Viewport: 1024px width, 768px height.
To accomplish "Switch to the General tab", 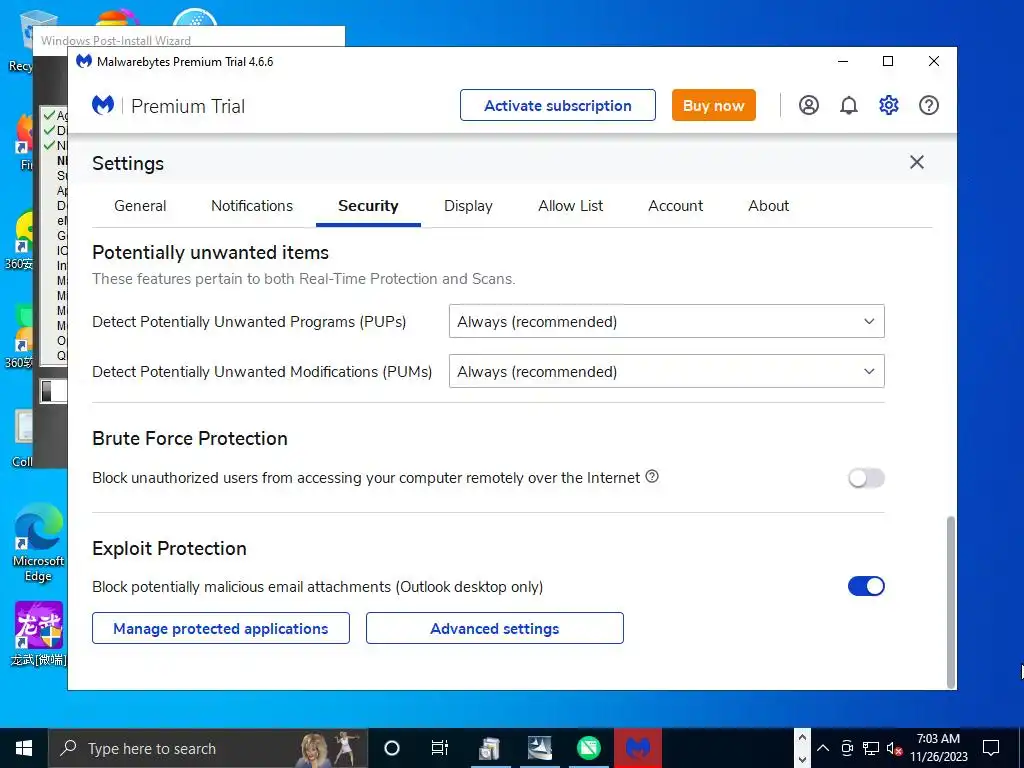I will pyautogui.click(x=140, y=206).
